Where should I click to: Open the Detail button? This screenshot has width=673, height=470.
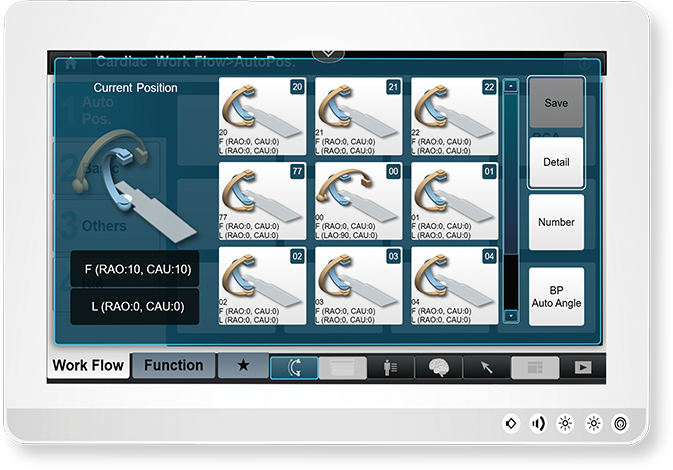click(x=555, y=162)
